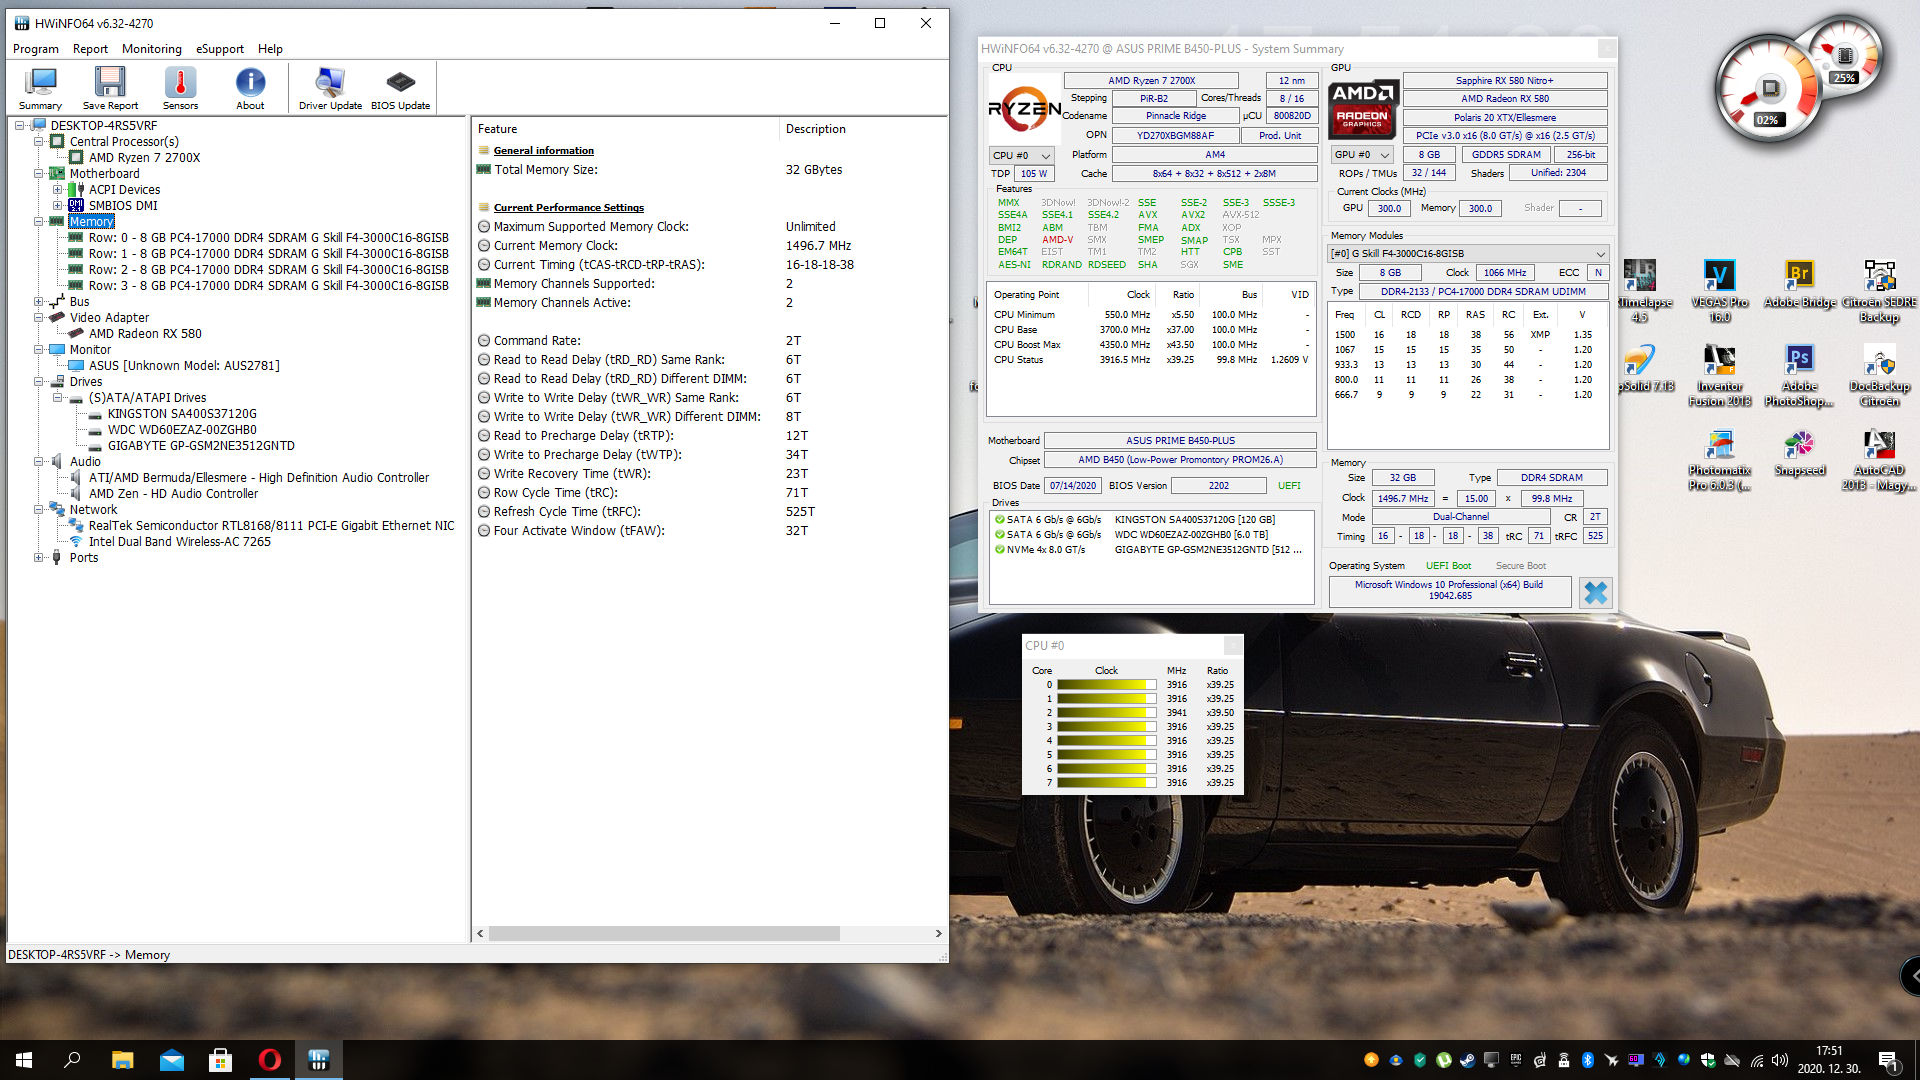Launch Driver Update from the toolbar
Screen dimensions: 1920x1080
coord(330,88)
